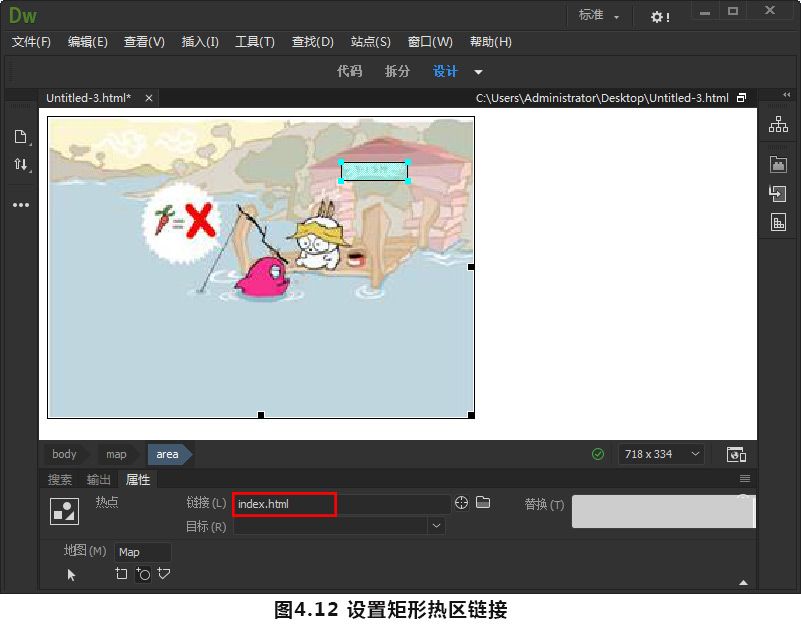Open the more tools ellipsis in left sidebar

20,205
